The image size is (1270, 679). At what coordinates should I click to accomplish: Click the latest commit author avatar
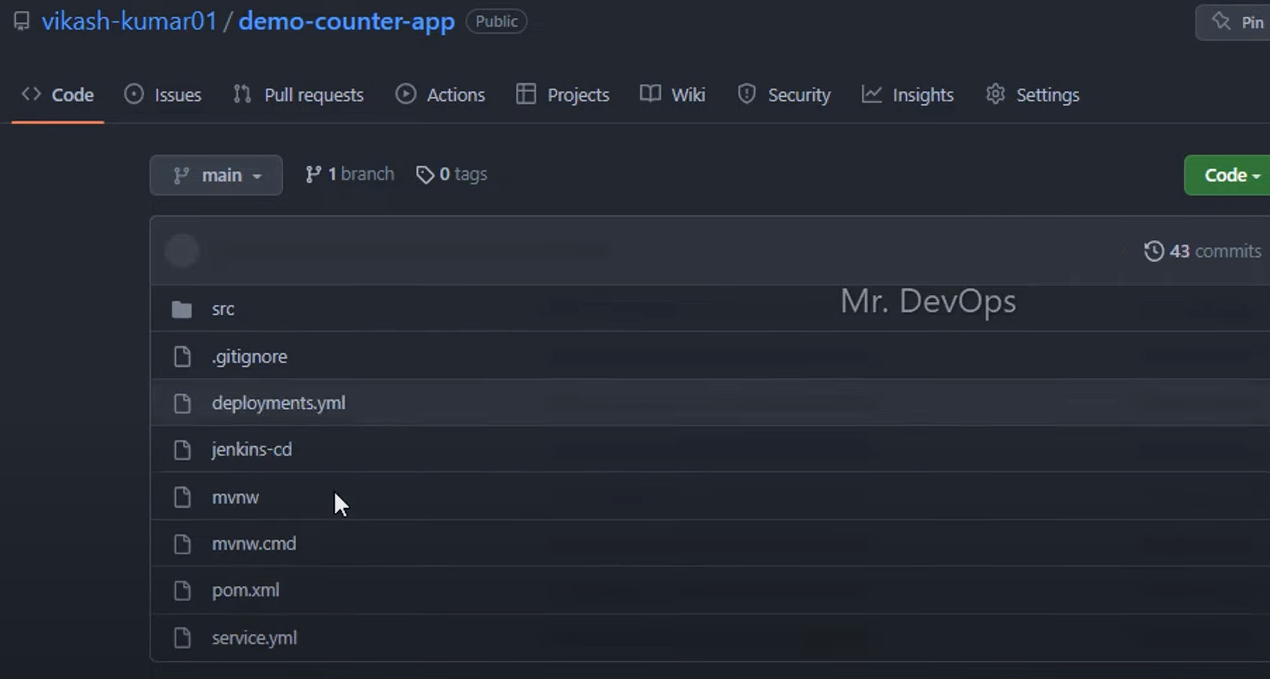(x=182, y=251)
